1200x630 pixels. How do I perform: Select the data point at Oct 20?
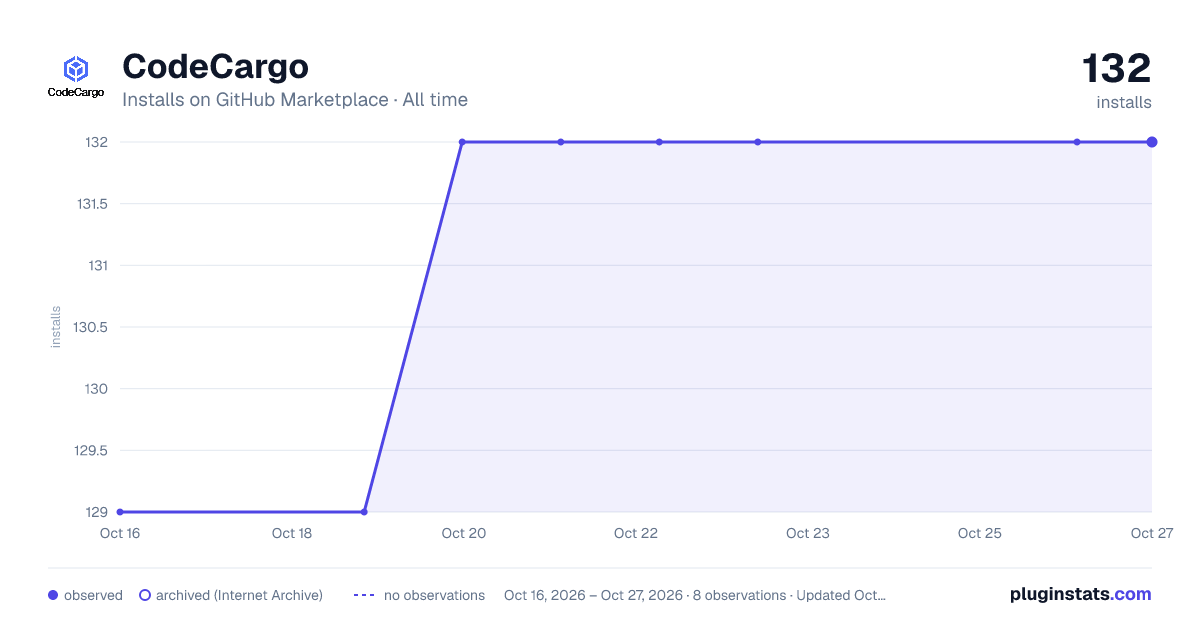[462, 142]
